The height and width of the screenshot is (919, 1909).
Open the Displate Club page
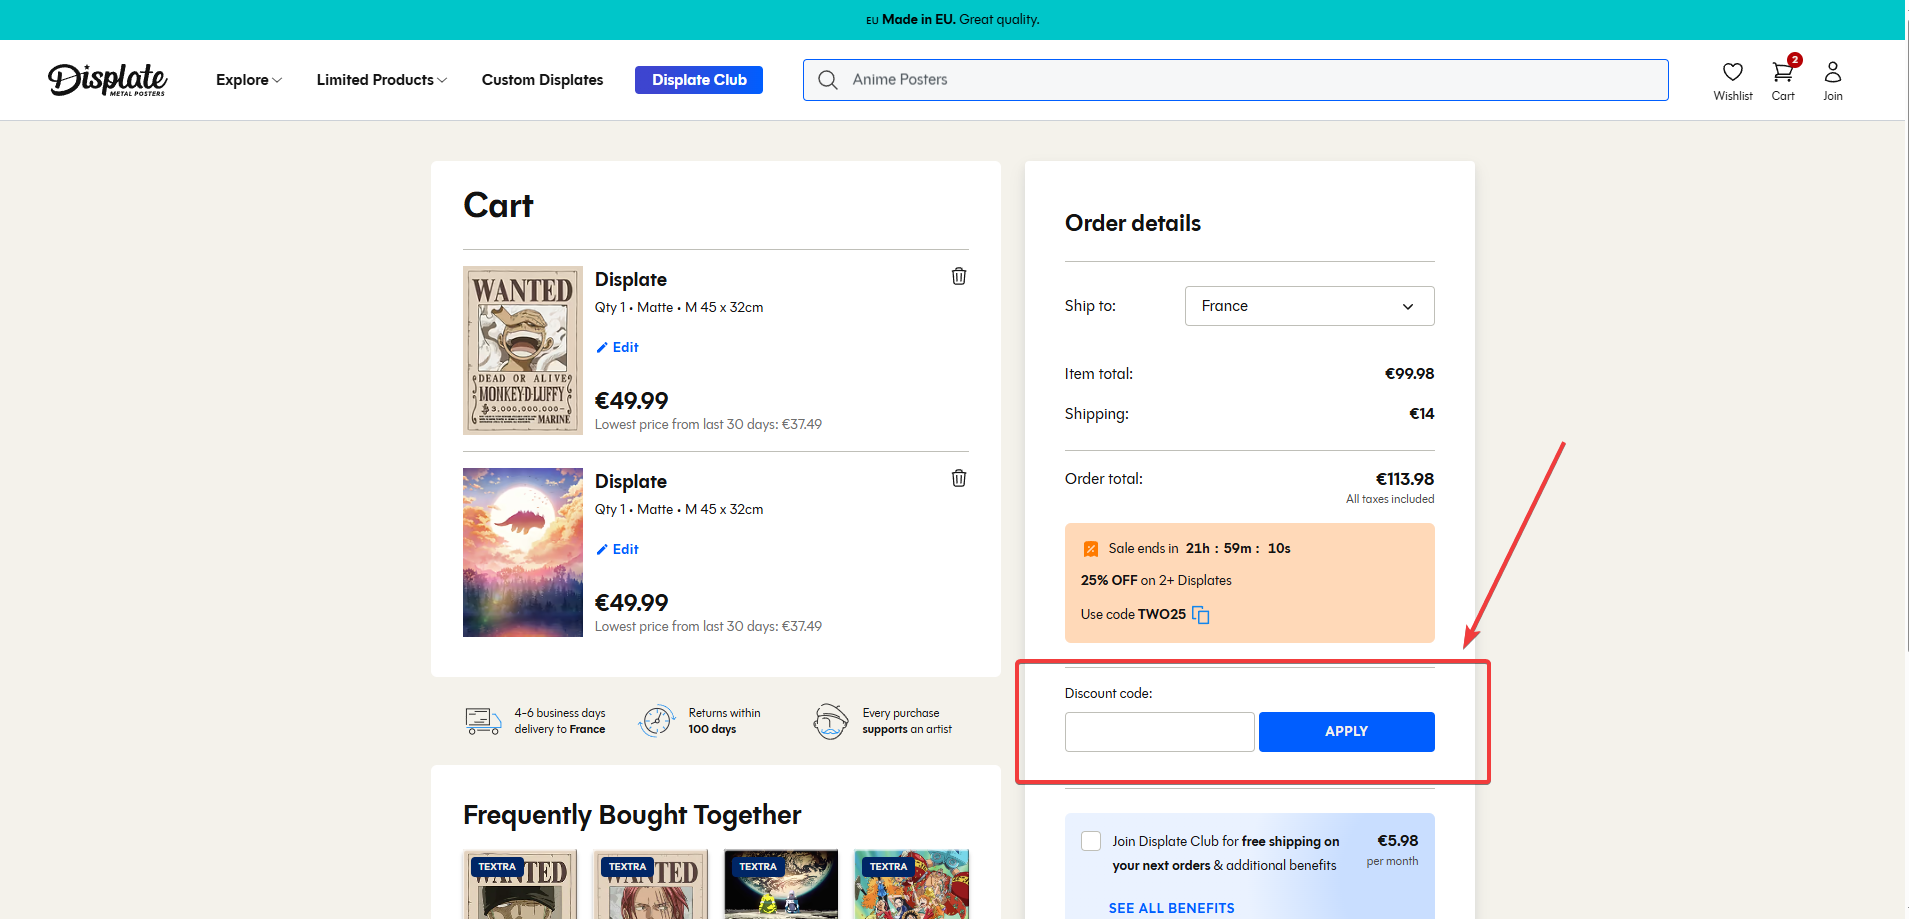pos(699,80)
